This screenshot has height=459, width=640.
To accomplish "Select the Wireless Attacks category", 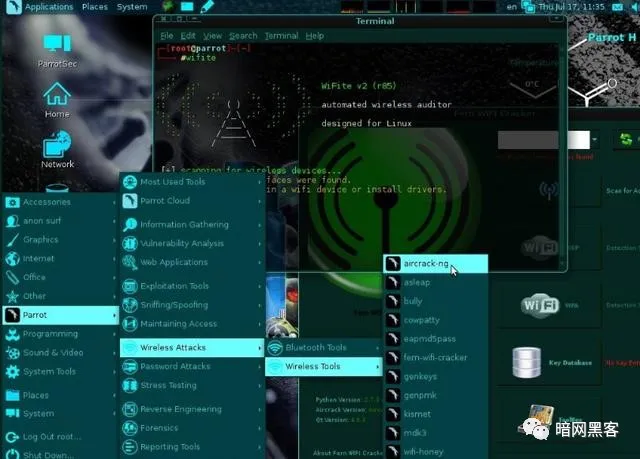I will 192,348.
